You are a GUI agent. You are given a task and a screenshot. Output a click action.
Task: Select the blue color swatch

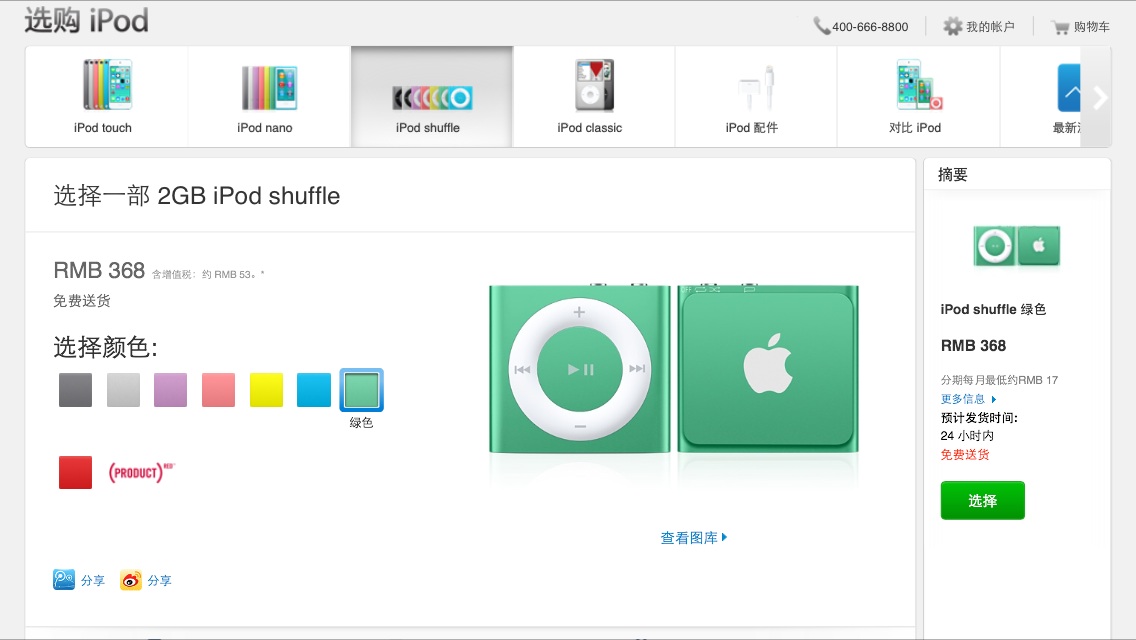(314, 390)
